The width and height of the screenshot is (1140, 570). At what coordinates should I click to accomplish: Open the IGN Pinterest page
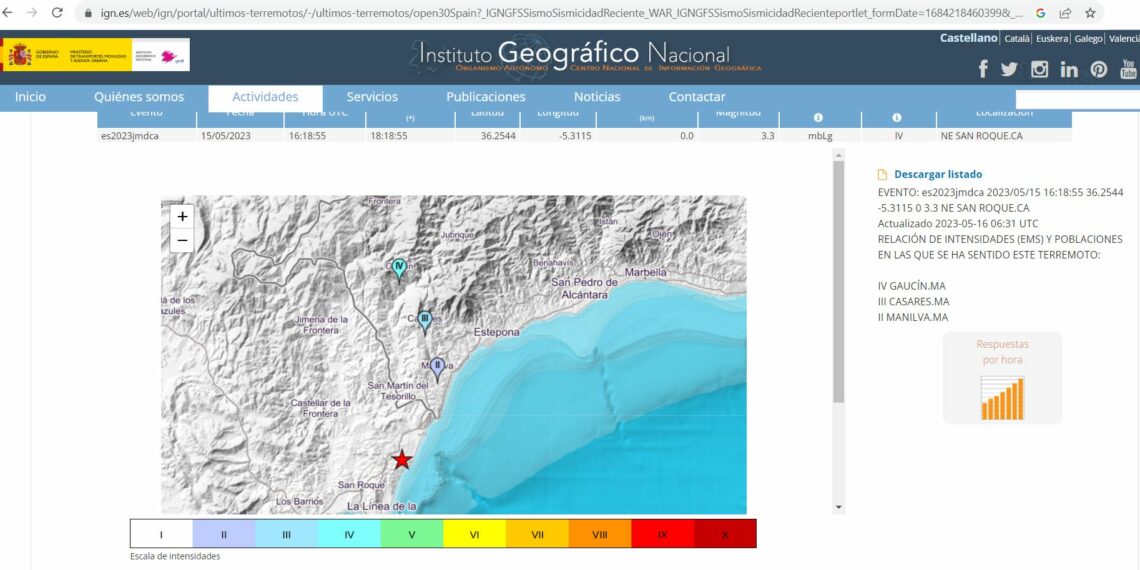pos(1099,69)
